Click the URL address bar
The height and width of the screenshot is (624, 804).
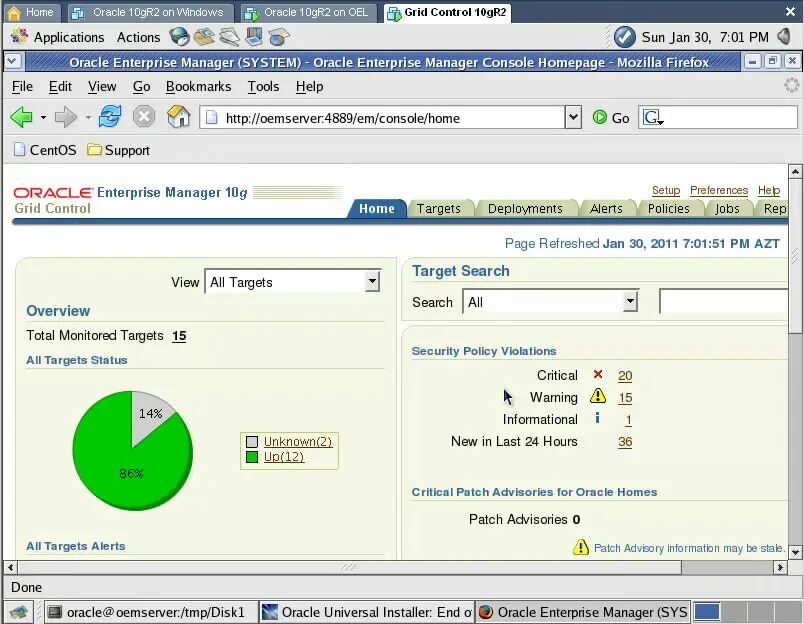coord(382,118)
